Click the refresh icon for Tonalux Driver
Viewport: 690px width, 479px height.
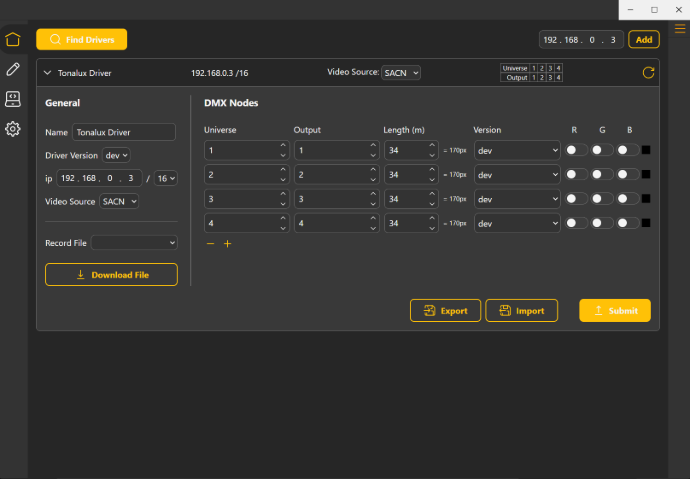click(648, 73)
